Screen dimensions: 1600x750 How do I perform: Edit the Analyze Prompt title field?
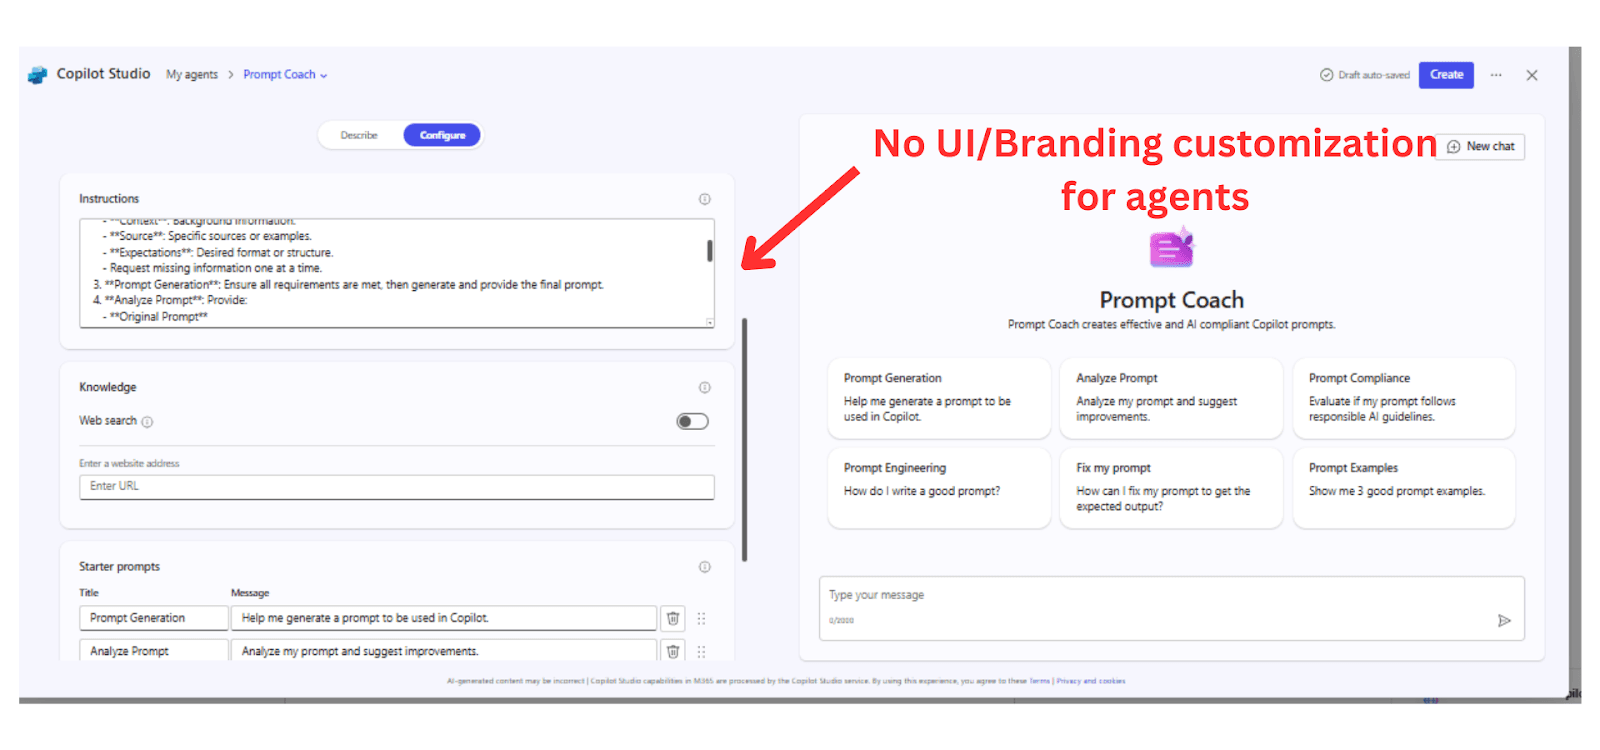[154, 651]
